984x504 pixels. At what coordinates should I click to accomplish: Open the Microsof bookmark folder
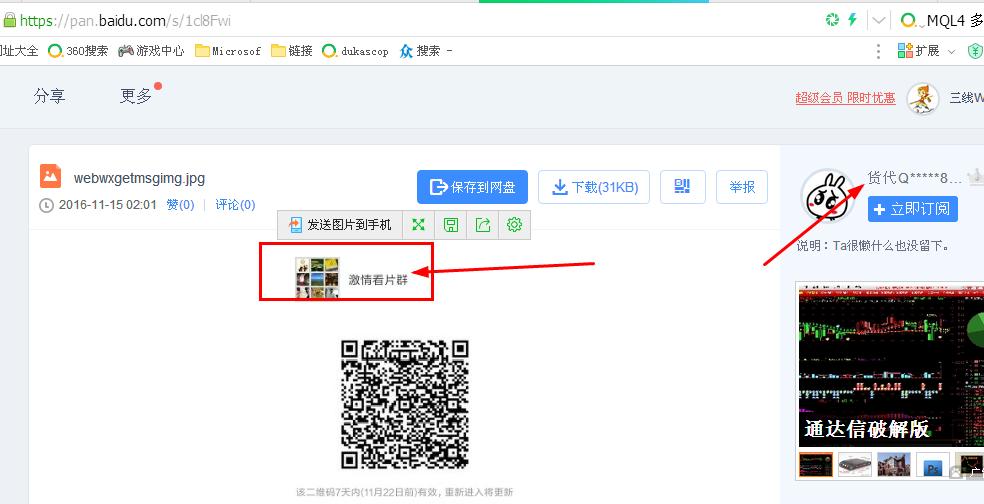(x=228, y=51)
